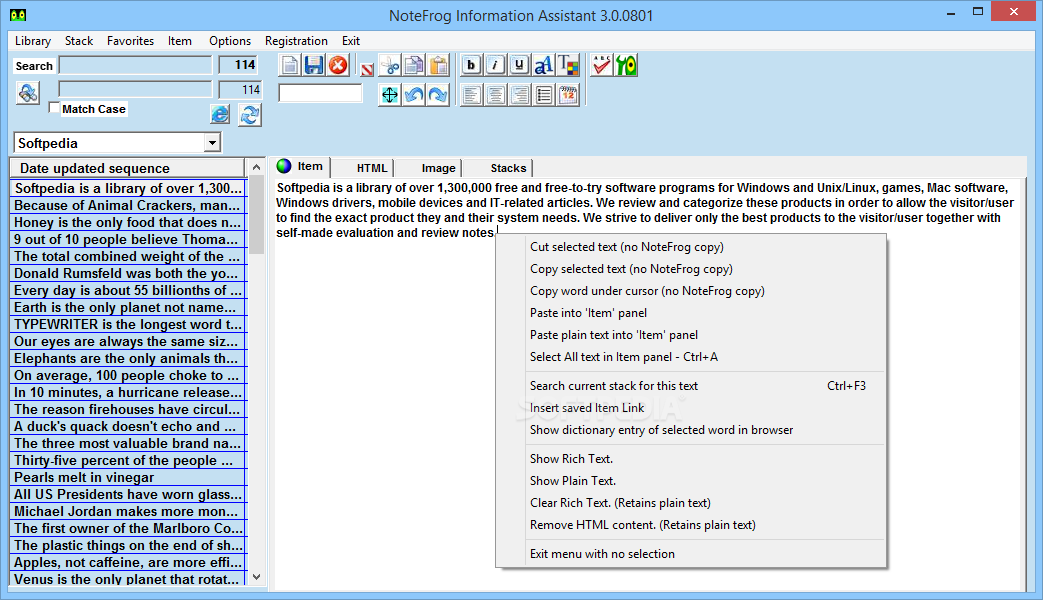Choose Paste into 'Item' panel
Viewport: 1043px width, 600px height.
(690, 313)
